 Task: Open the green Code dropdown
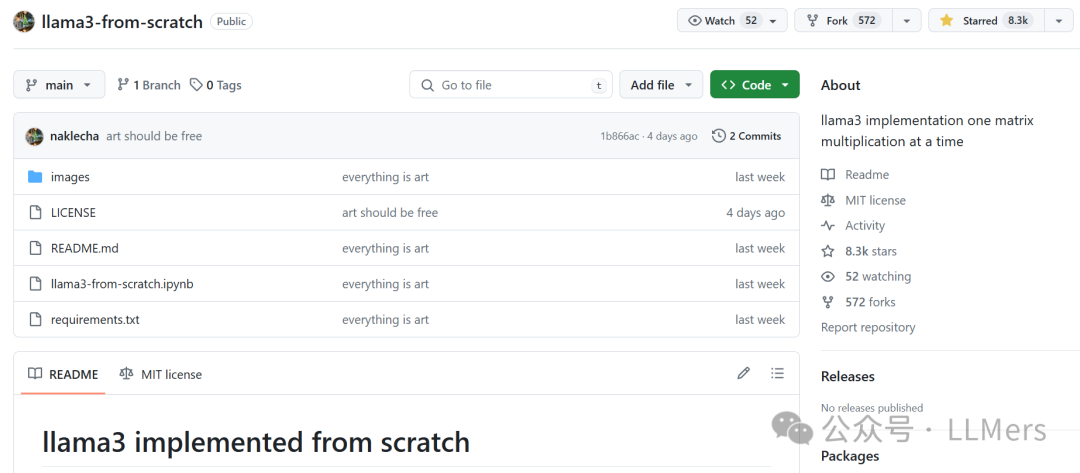[x=754, y=85]
